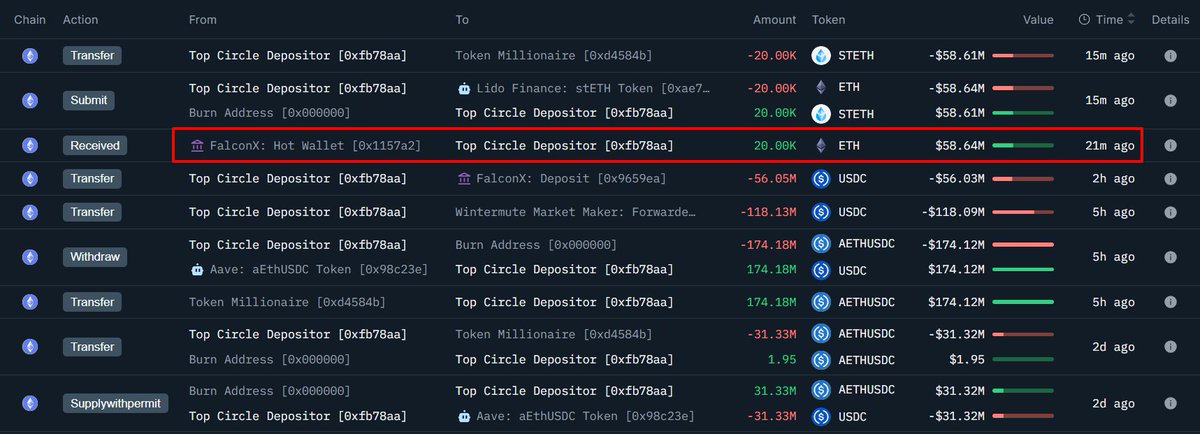Click the info icon in the Received row
This screenshot has height=434, width=1200.
click(1170, 146)
